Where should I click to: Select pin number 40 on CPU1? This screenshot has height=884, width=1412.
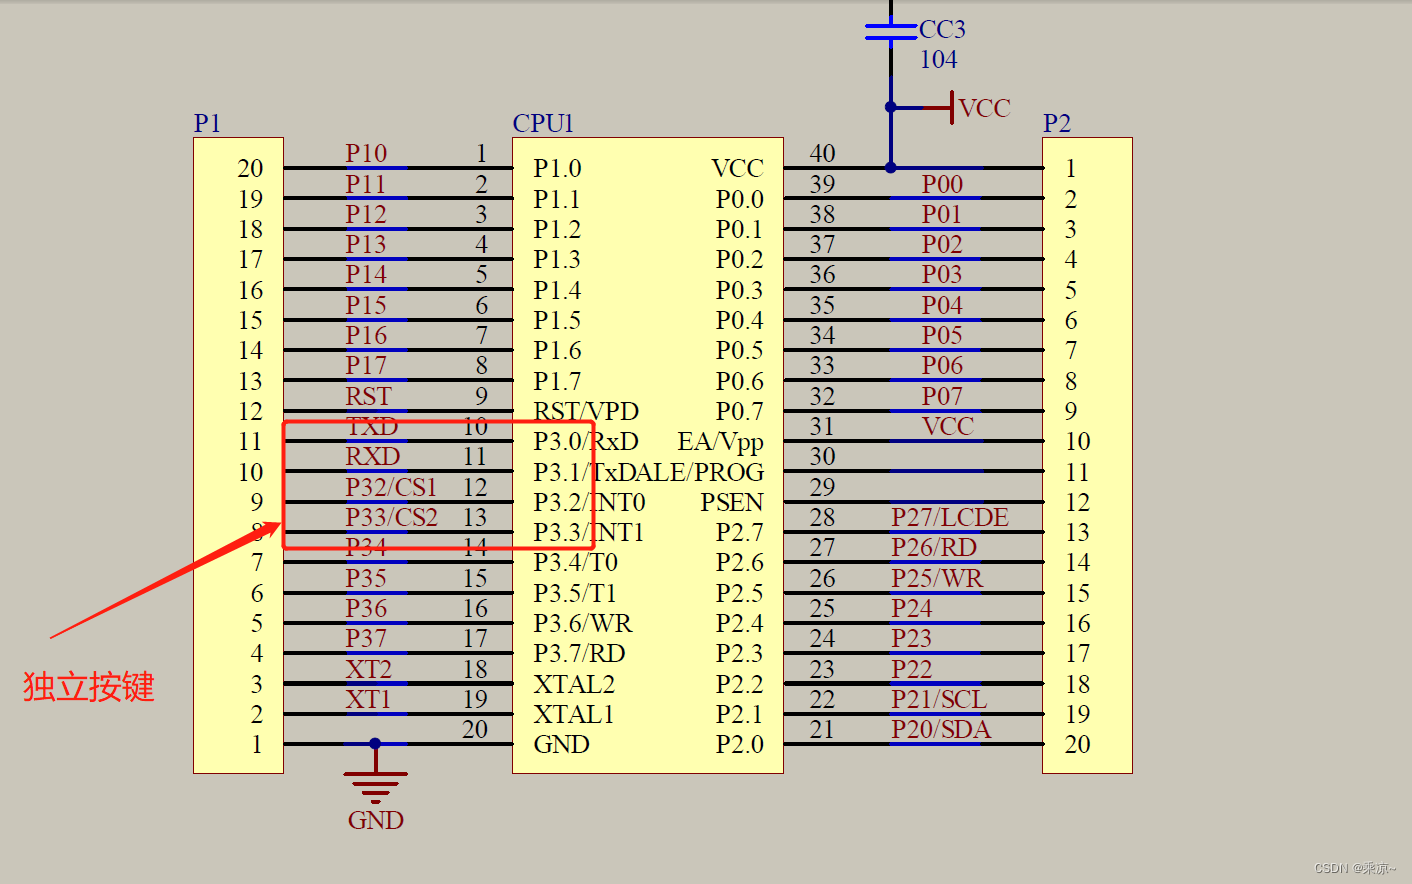point(822,153)
